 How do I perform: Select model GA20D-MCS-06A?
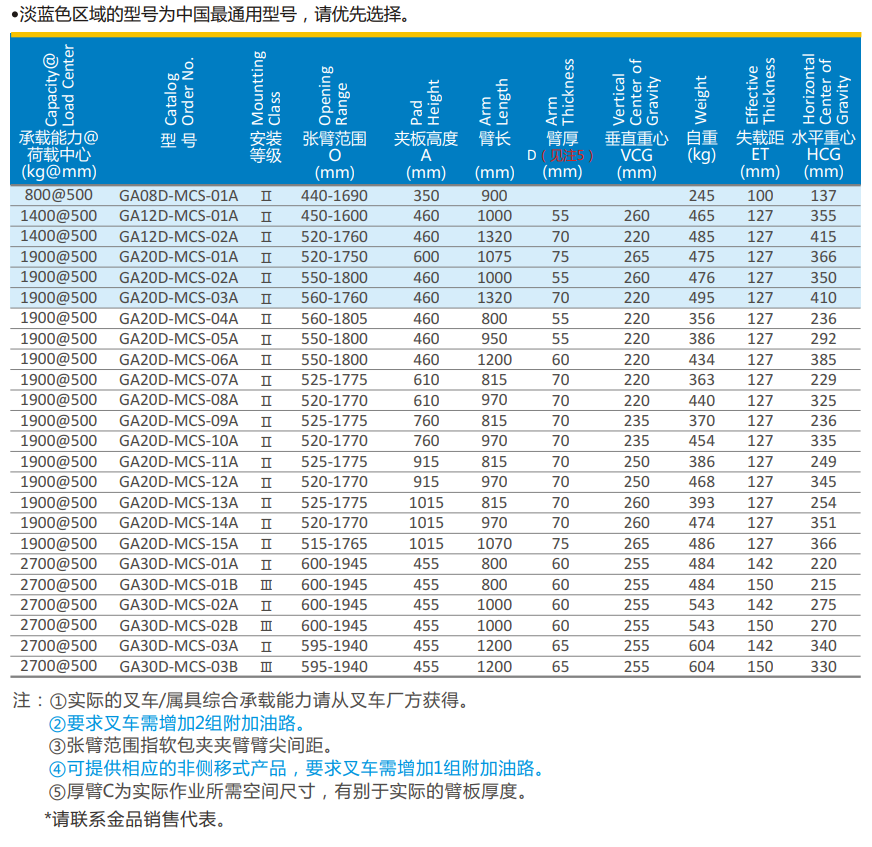point(179,359)
